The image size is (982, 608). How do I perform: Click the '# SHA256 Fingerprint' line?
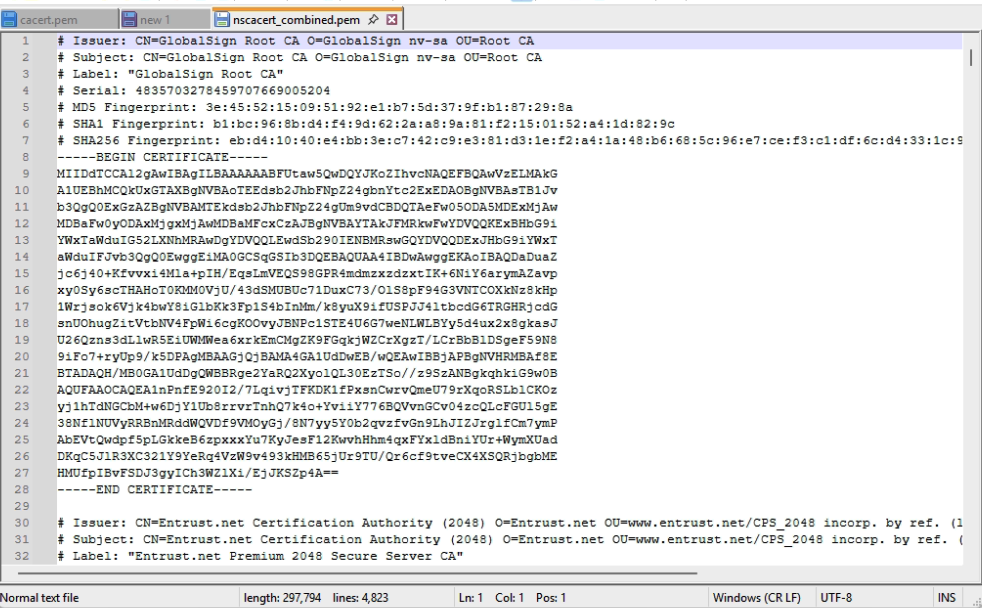pyautogui.click(x=509, y=140)
